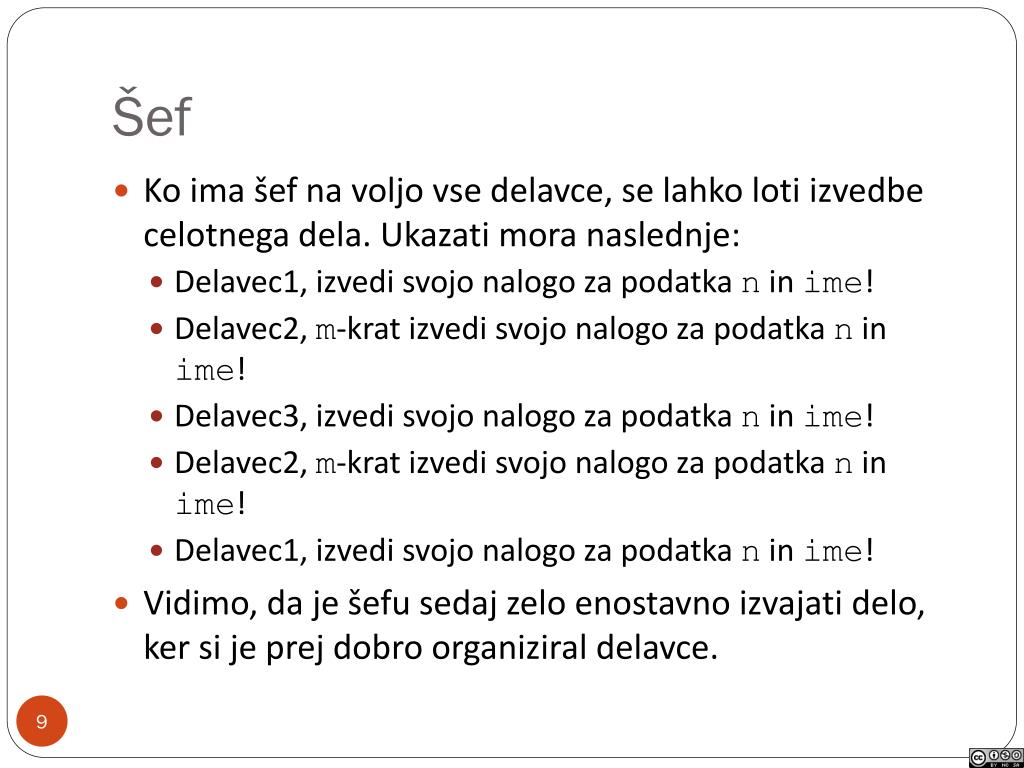Click the orange bullet before "Ko ima šef"
Viewport: 1024px width, 768px height.
coord(121,191)
